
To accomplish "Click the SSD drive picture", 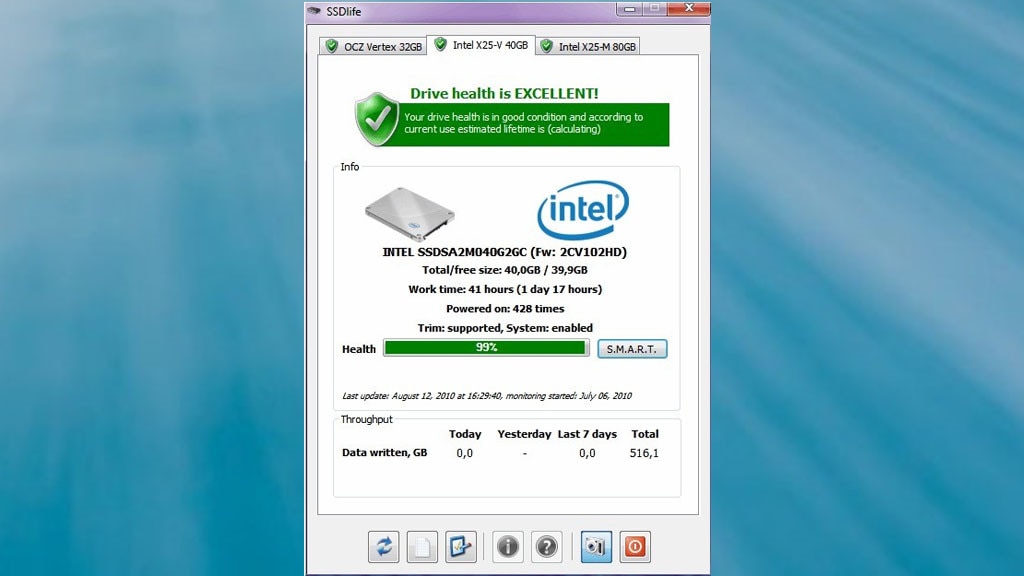I will point(409,214).
